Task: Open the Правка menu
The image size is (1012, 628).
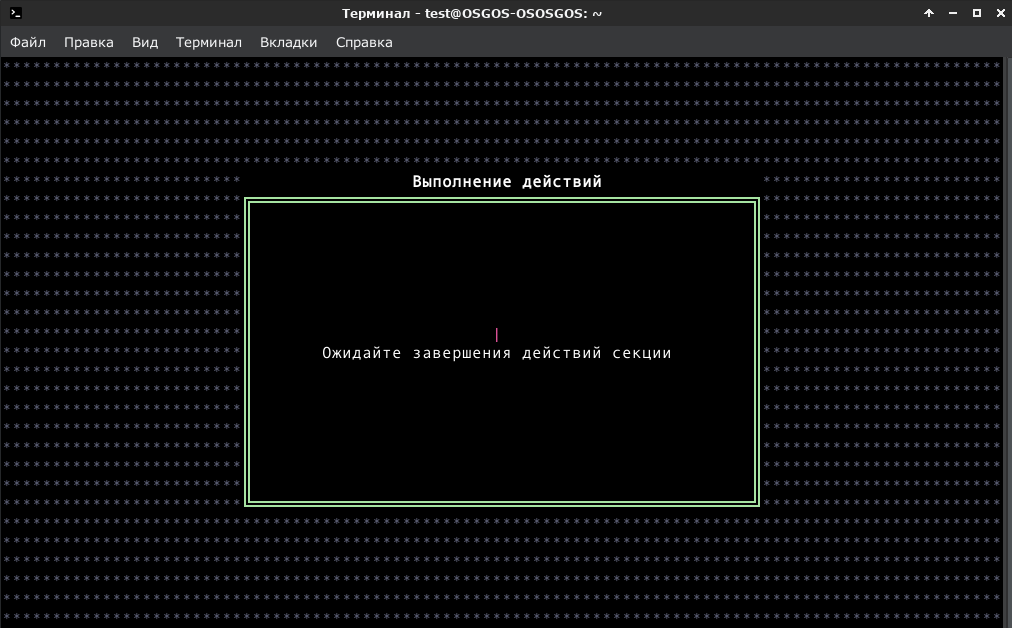Action: 88,43
